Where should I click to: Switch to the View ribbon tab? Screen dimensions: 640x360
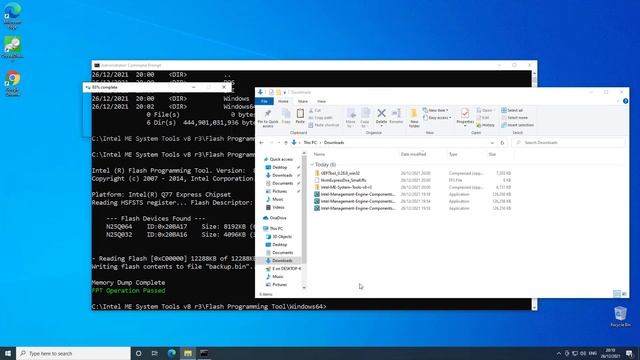[321, 101]
